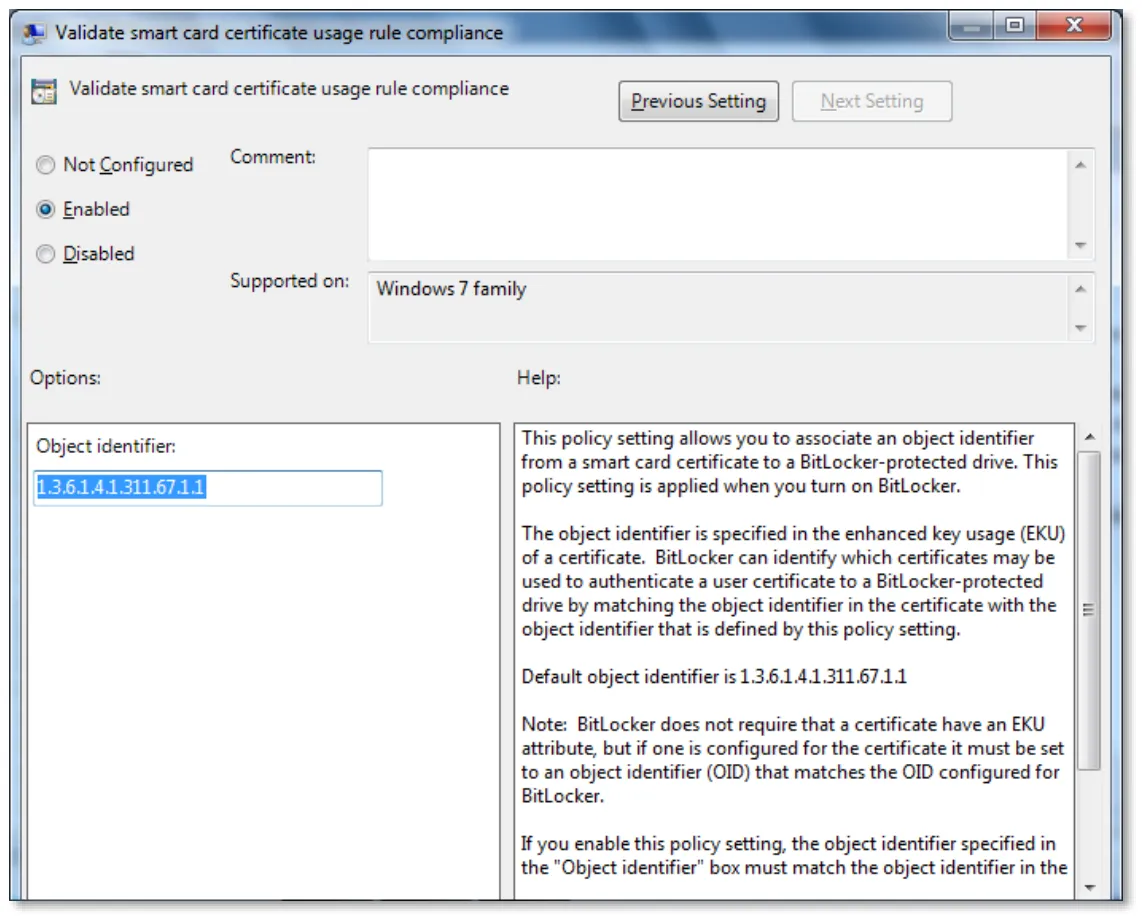Click the Supported on scroll up arrow

1081,289
